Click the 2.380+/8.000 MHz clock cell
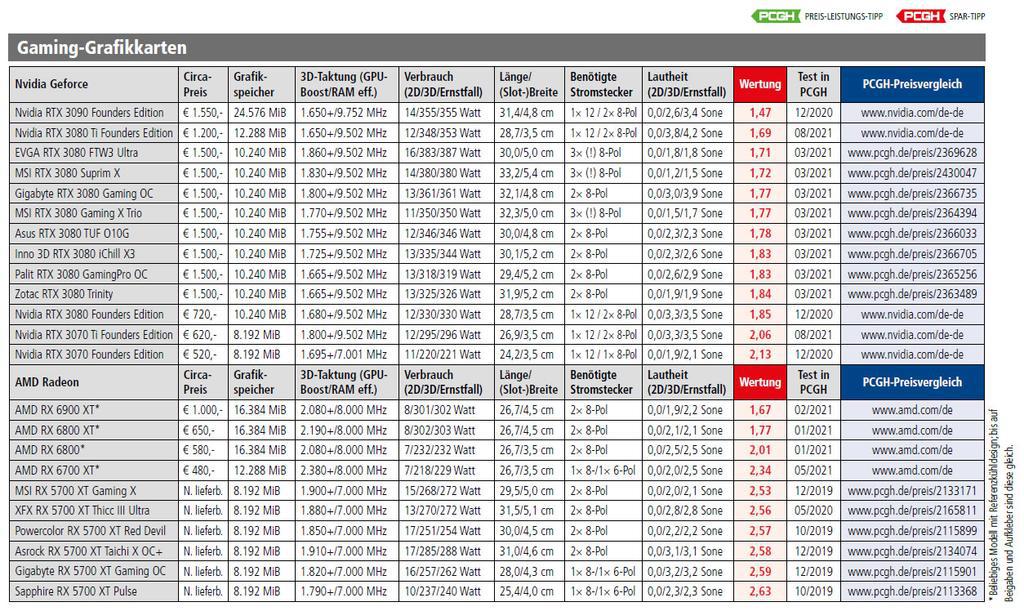The width and height of the screenshot is (1024, 611). (x=347, y=471)
